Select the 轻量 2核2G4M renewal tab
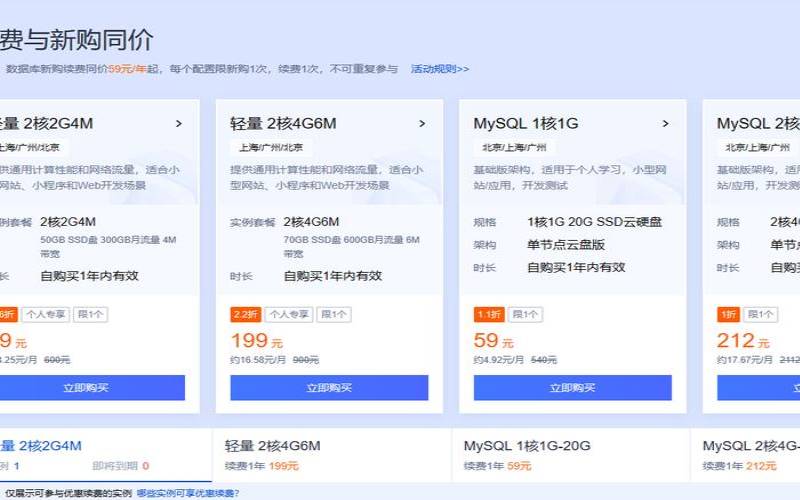Image resolution: width=800 pixels, height=500 pixels. (106, 455)
